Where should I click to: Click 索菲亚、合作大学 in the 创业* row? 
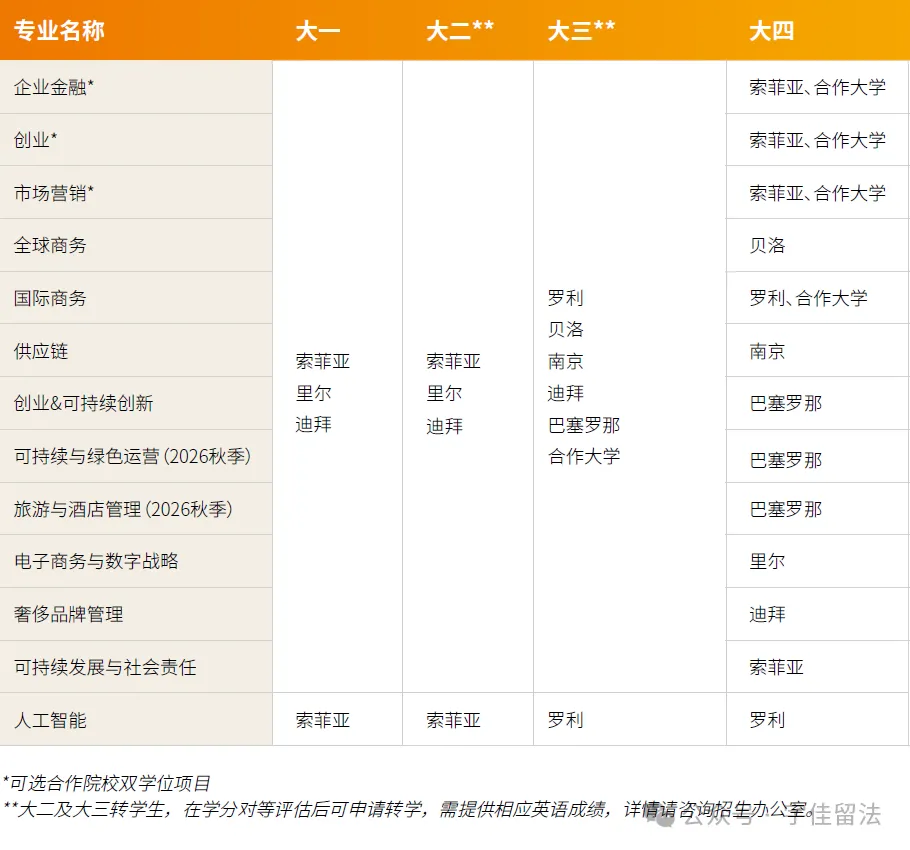click(x=817, y=140)
